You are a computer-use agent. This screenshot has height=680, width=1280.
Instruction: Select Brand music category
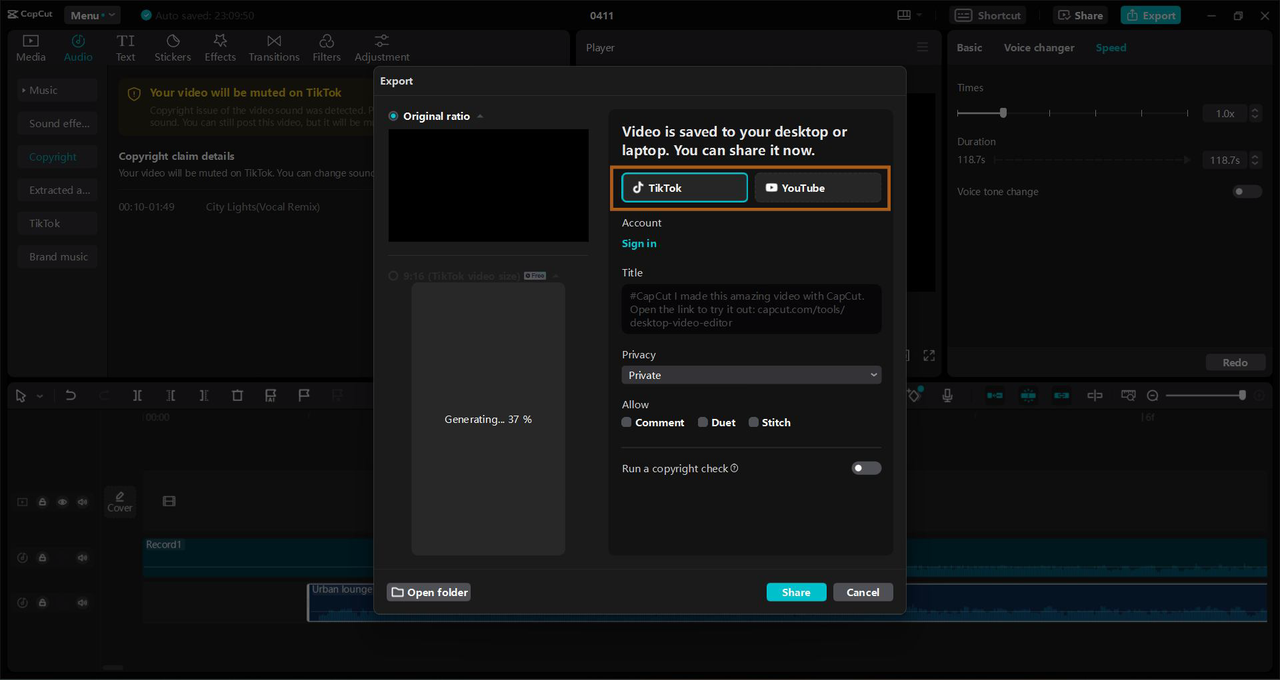click(57, 257)
